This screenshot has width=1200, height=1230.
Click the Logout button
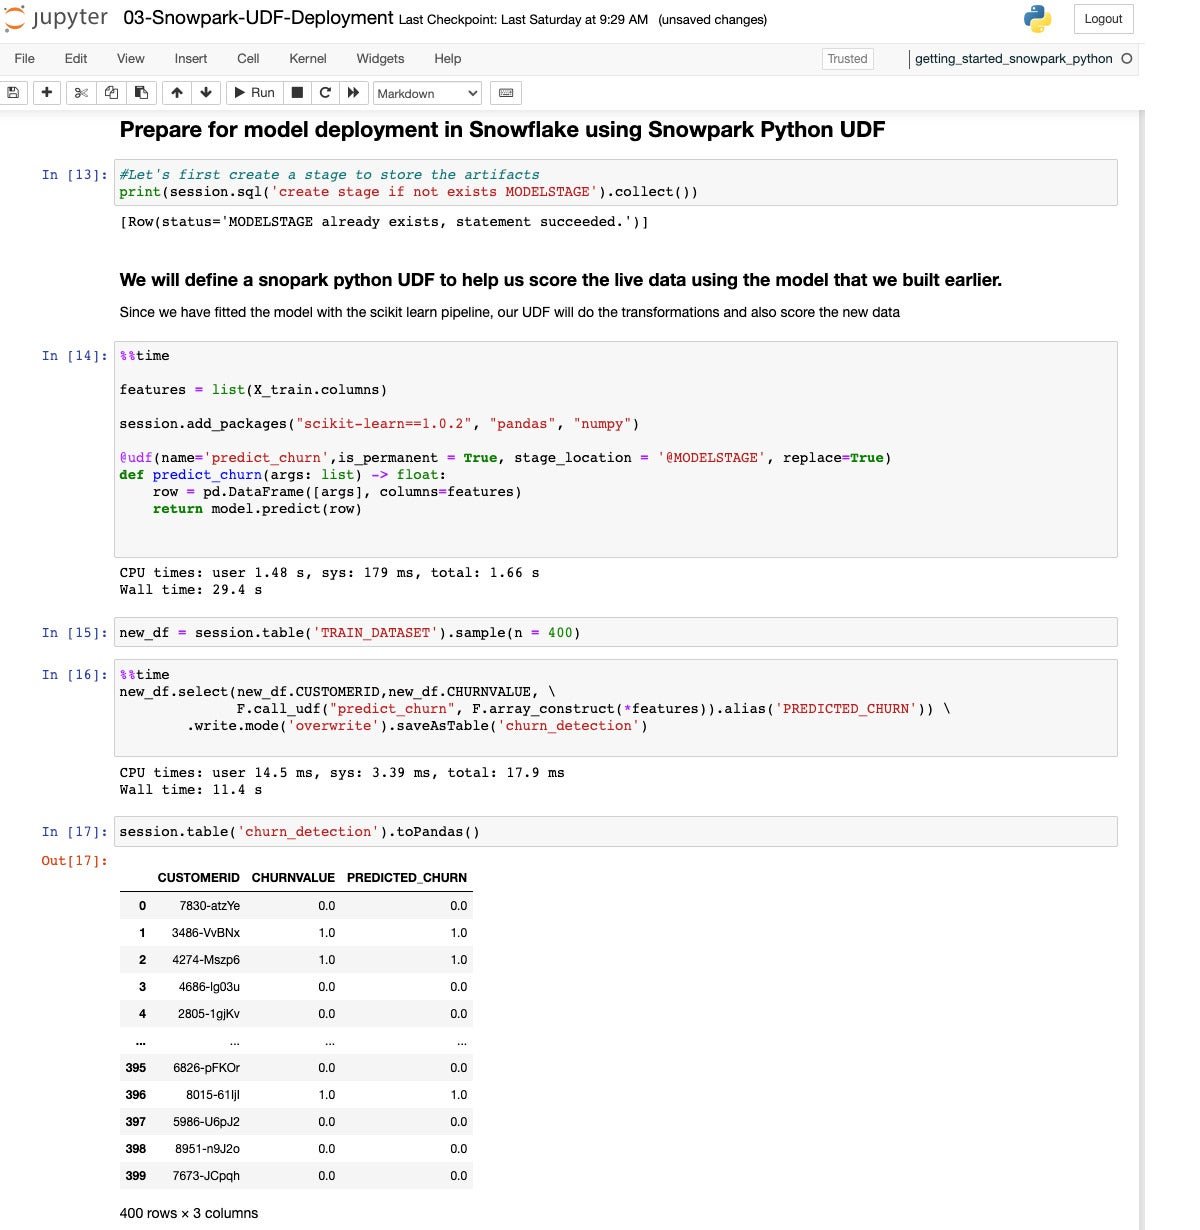pyautogui.click(x=1103, y=19)
